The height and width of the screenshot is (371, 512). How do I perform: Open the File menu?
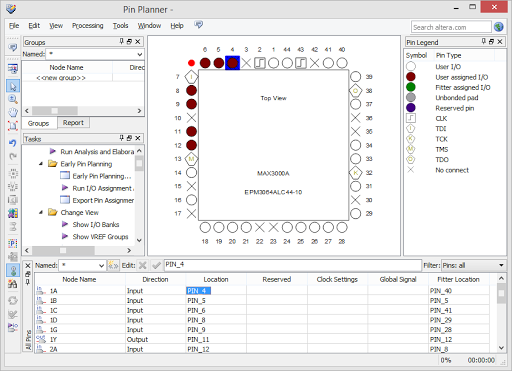pos(14,26)
